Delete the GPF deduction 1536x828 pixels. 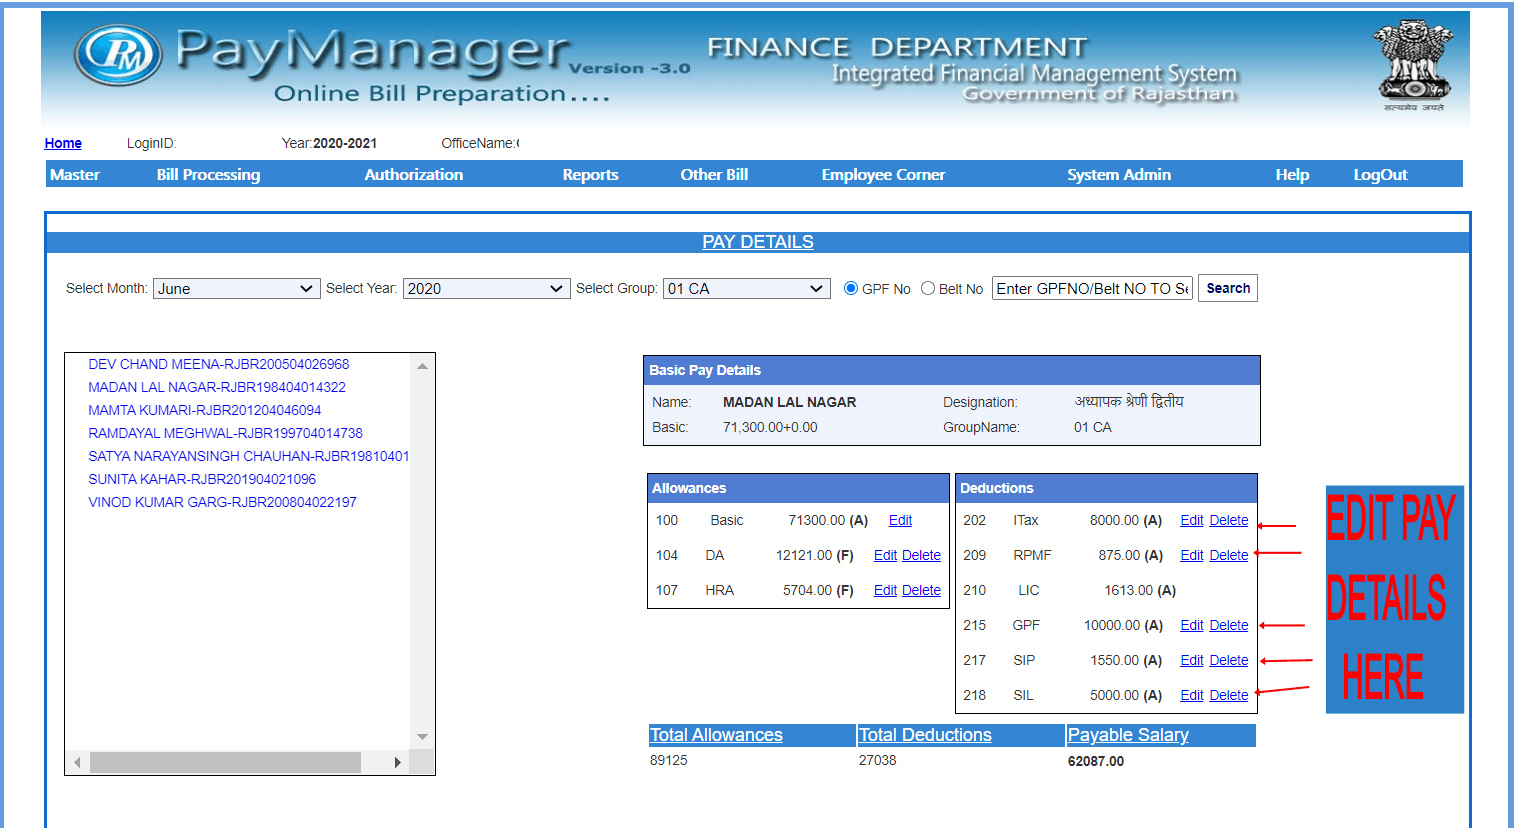click(x=1228, y=625)
